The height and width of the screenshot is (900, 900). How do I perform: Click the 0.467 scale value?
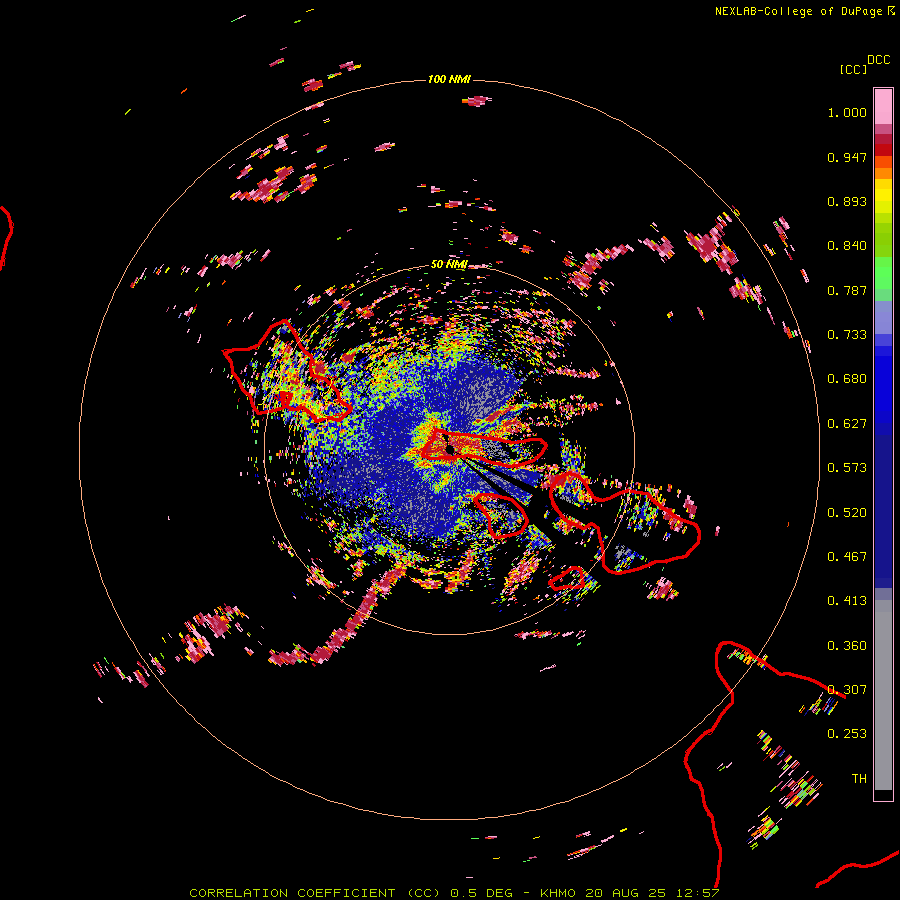tap(847, 557)
